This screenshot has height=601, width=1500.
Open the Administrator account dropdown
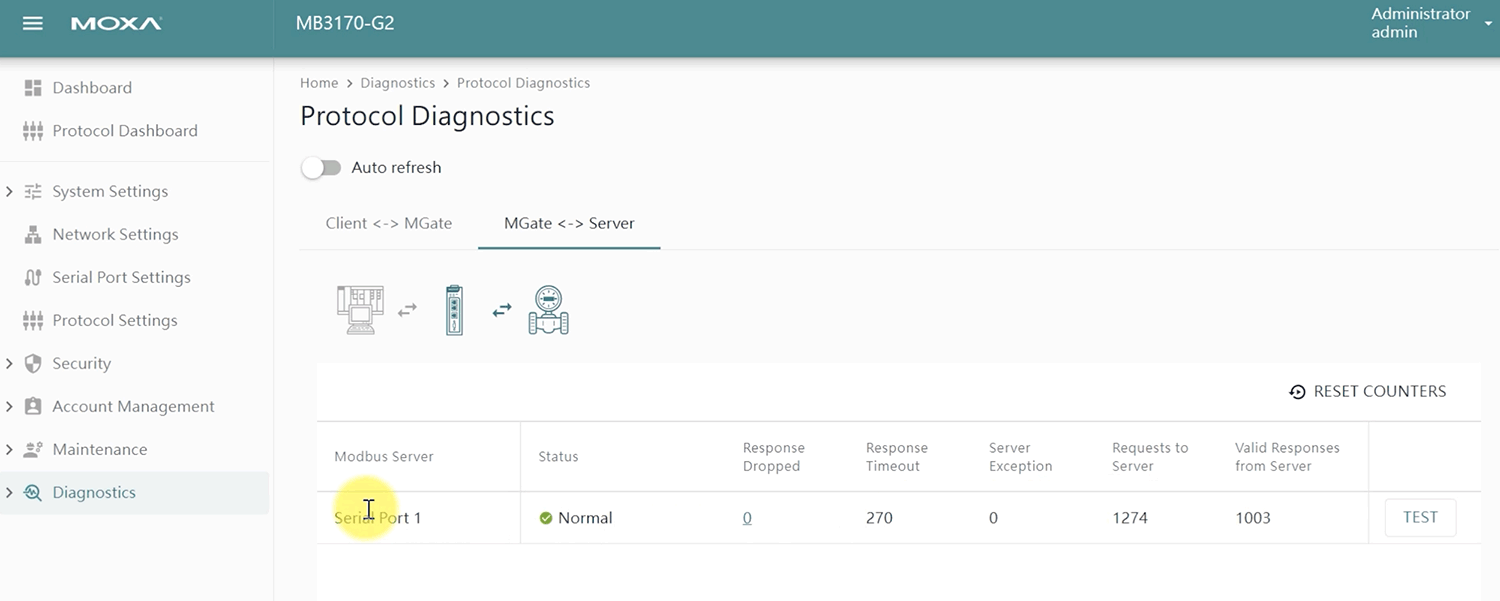(x=1487, y=24)
